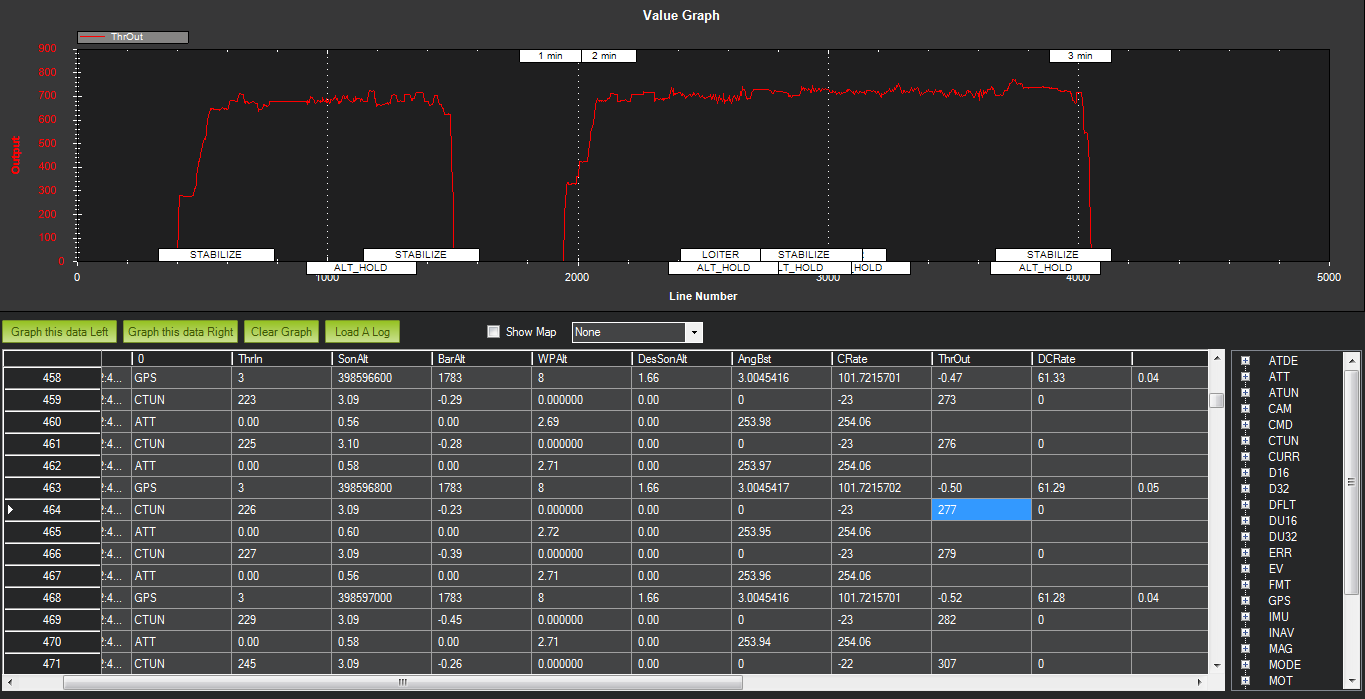Select the ThrOut column header
The height and width of the screenshot is (699, 1365).
pyautogui.click(x=981, y=358)
